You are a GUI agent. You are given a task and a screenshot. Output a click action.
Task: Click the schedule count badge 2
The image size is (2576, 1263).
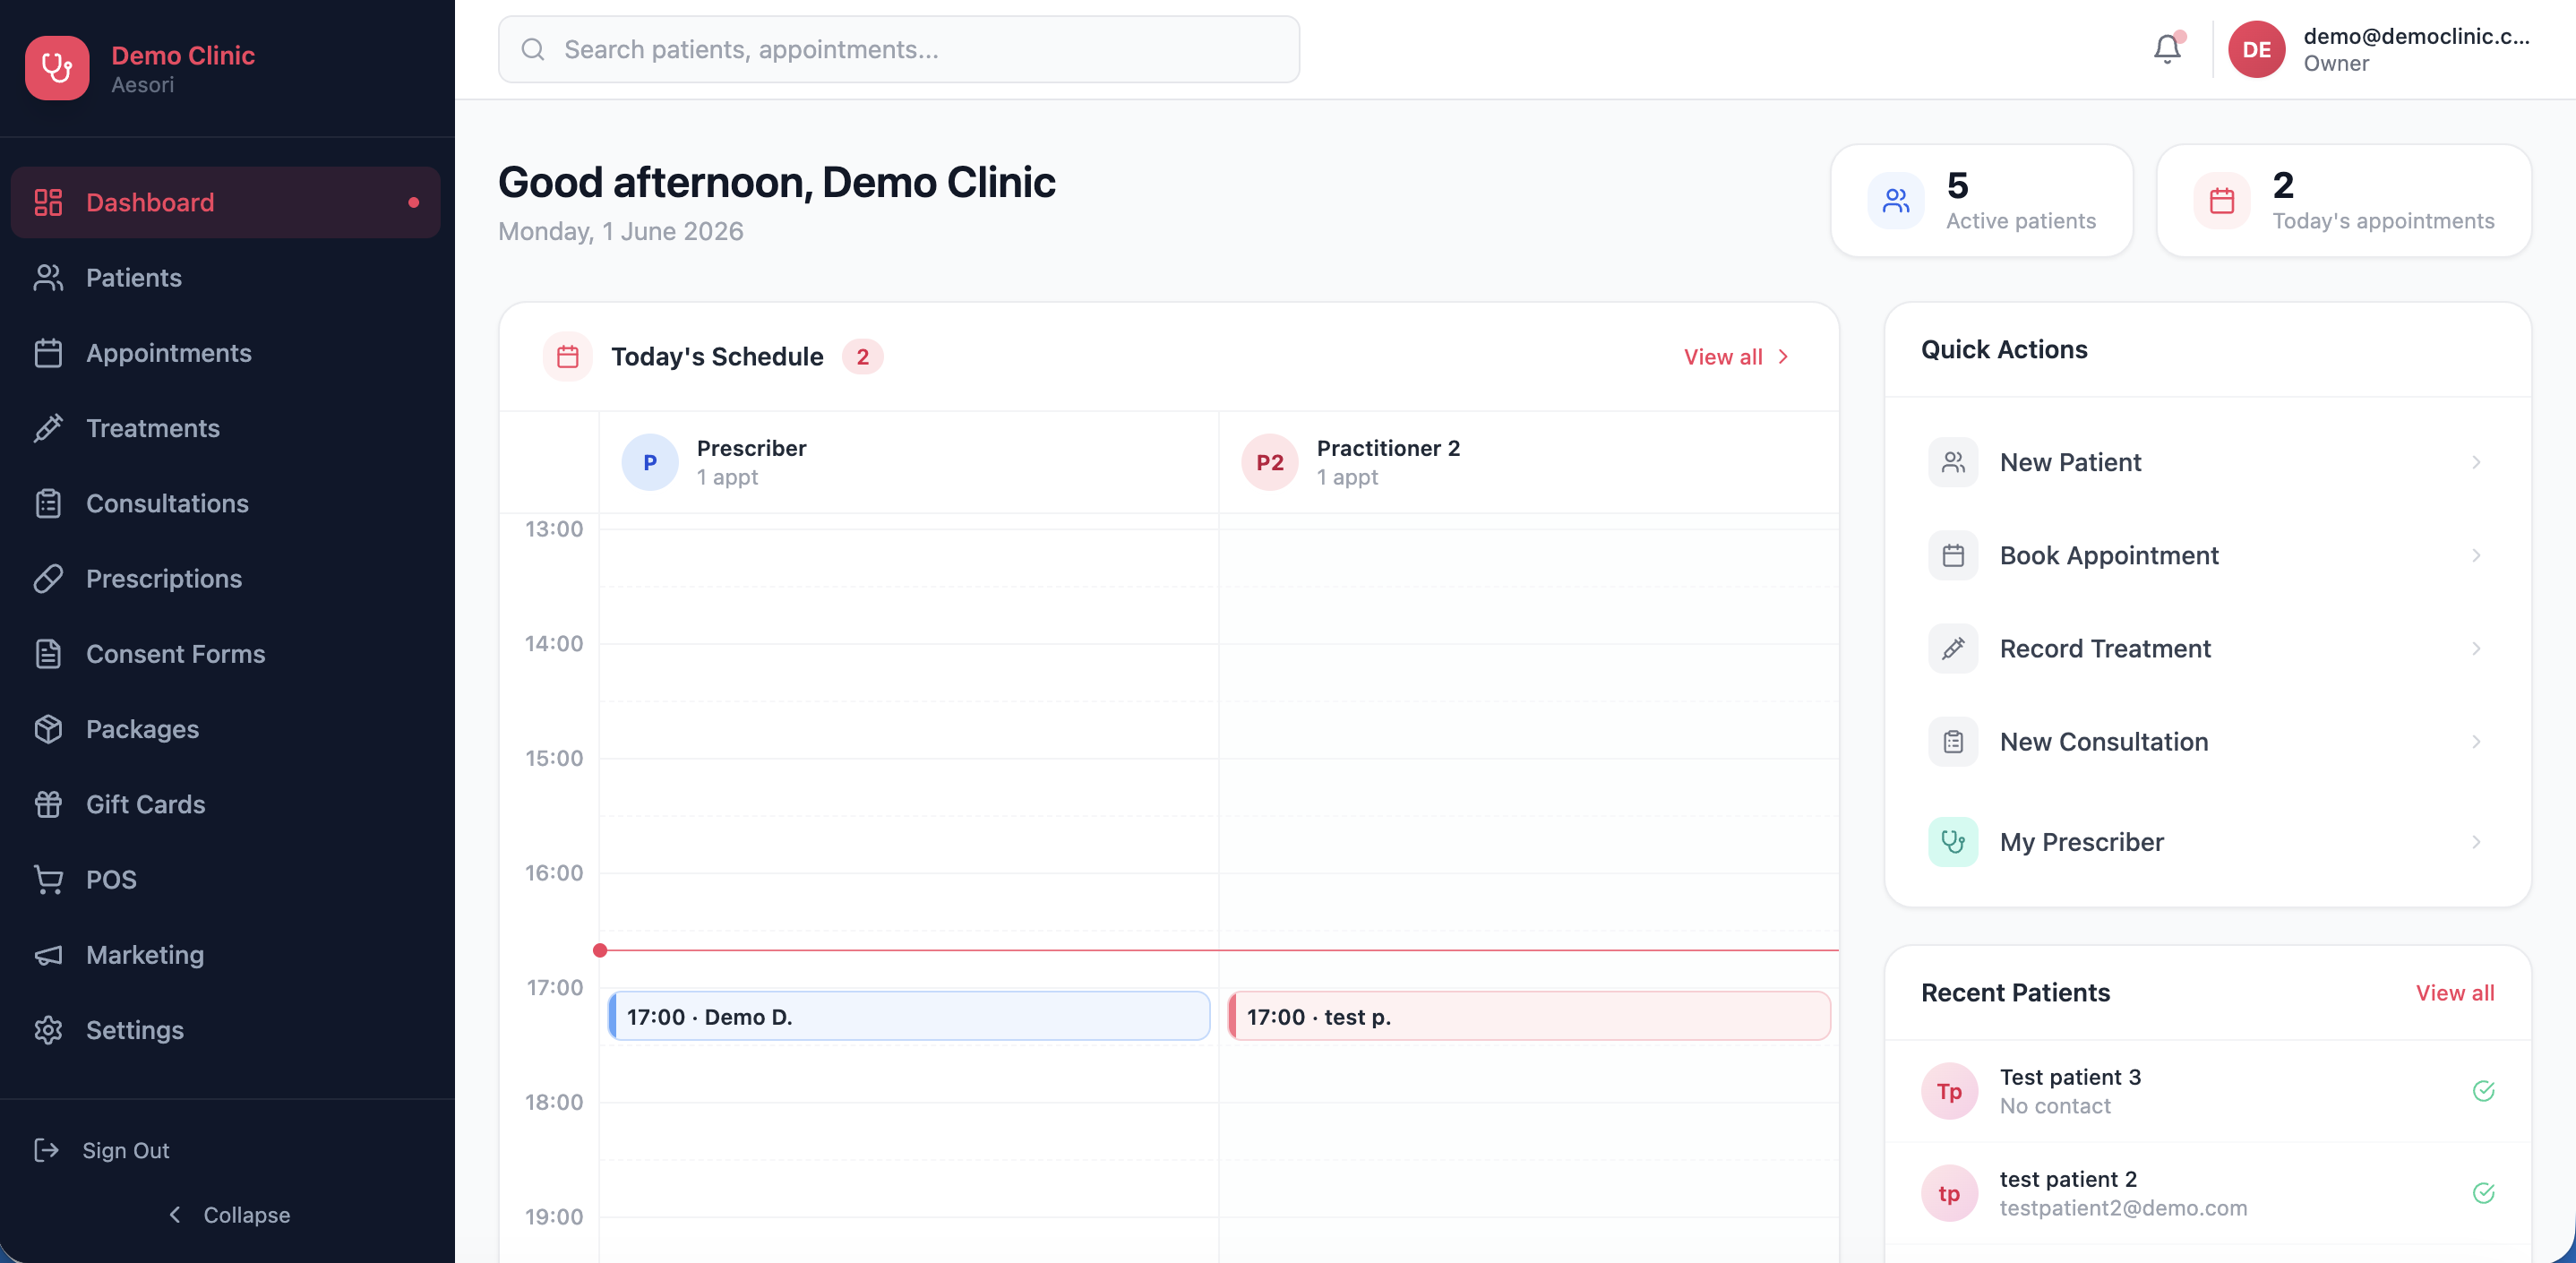tap(862, 357)
